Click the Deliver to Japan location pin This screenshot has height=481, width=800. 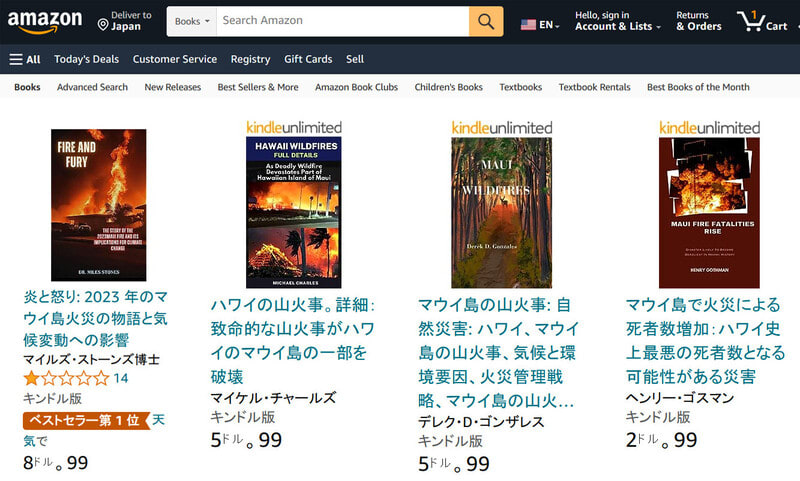click(x=103, y=24)
